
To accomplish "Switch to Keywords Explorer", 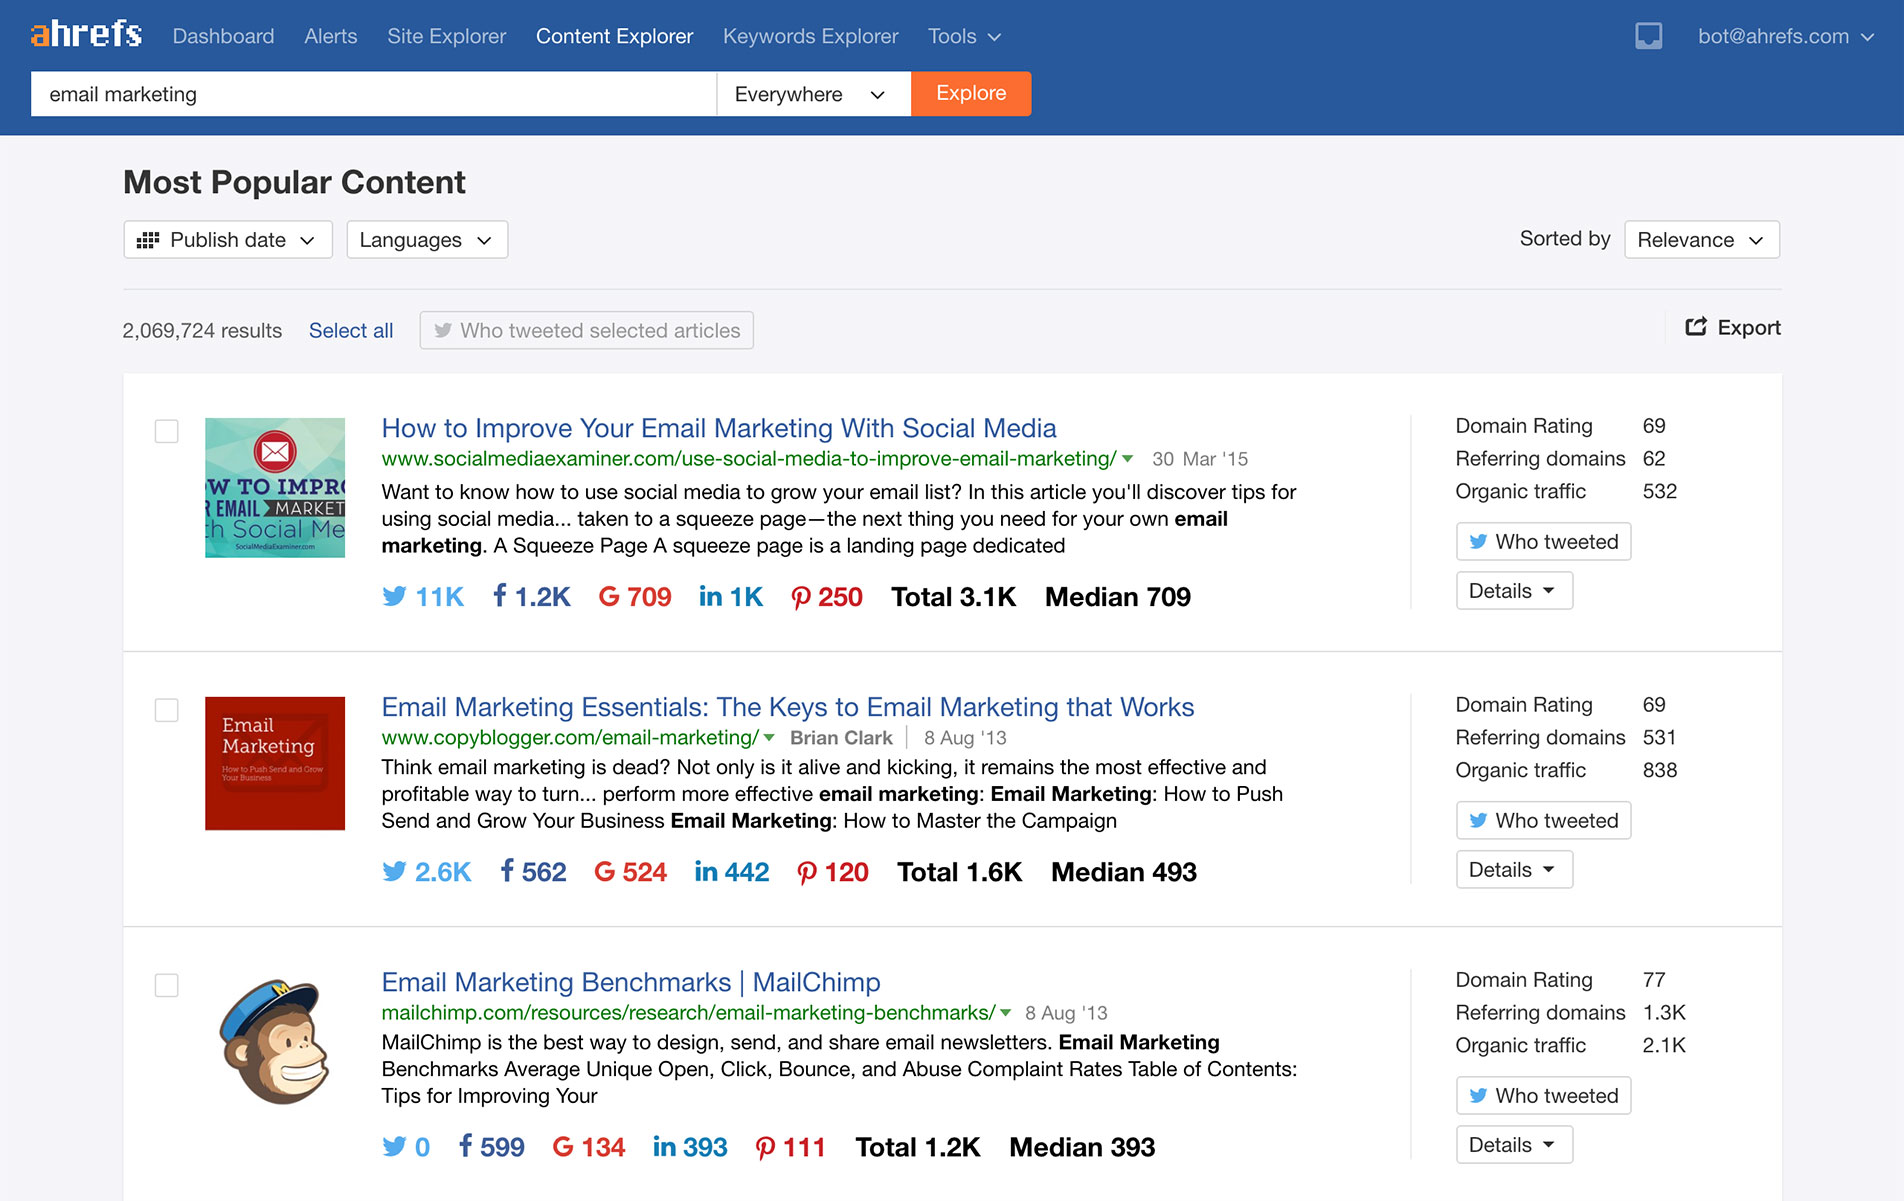I will pos(810,36).
